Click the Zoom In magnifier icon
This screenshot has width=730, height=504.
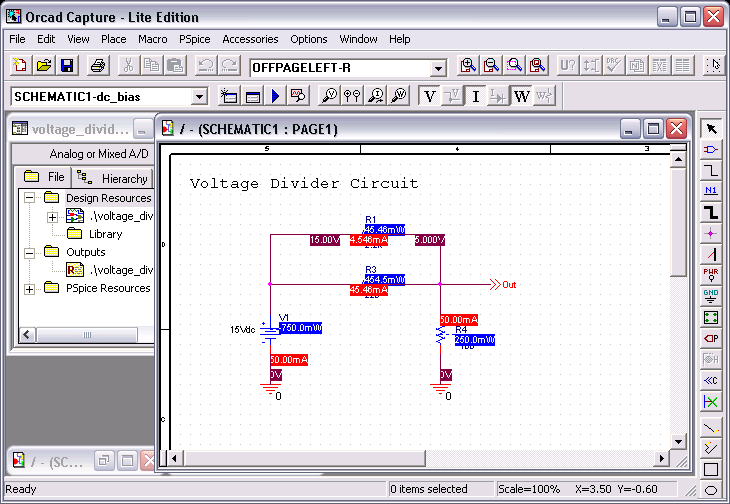(468, 66)
